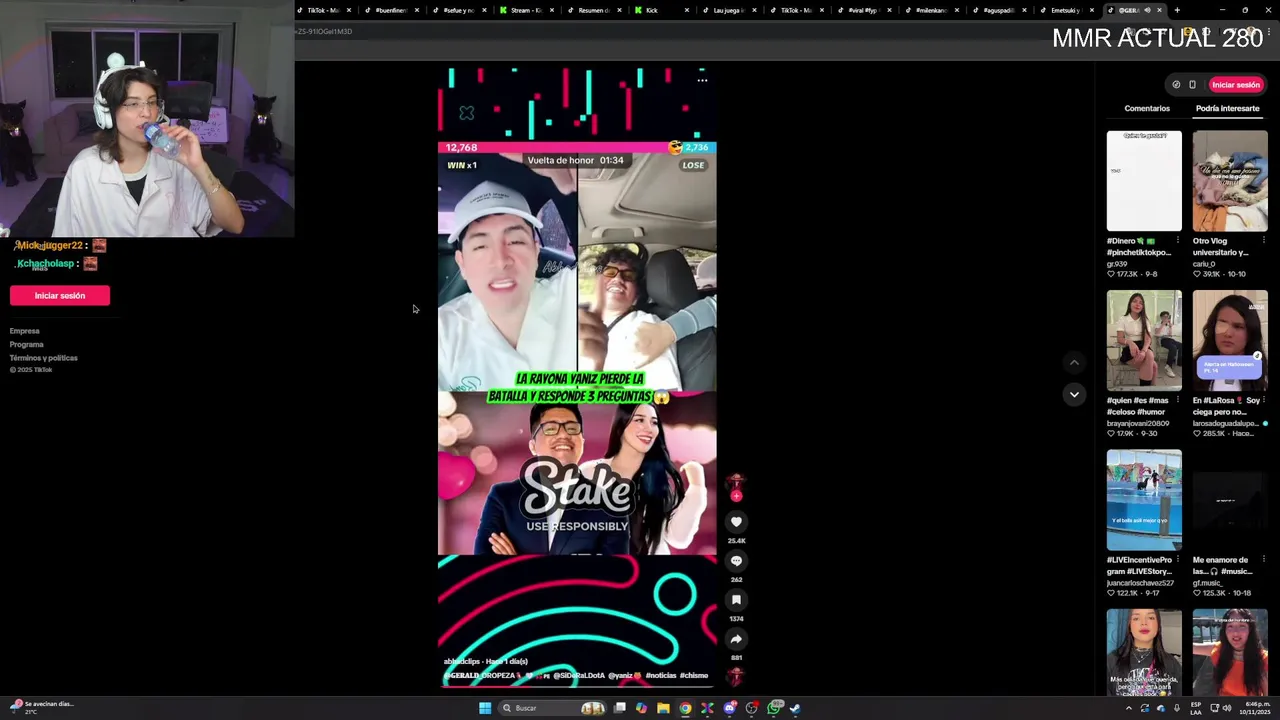Image resolution: width=1280 pixels, height=720 pixels.
Task: Open File Explorer from taskbar
Action: (663, 708)
